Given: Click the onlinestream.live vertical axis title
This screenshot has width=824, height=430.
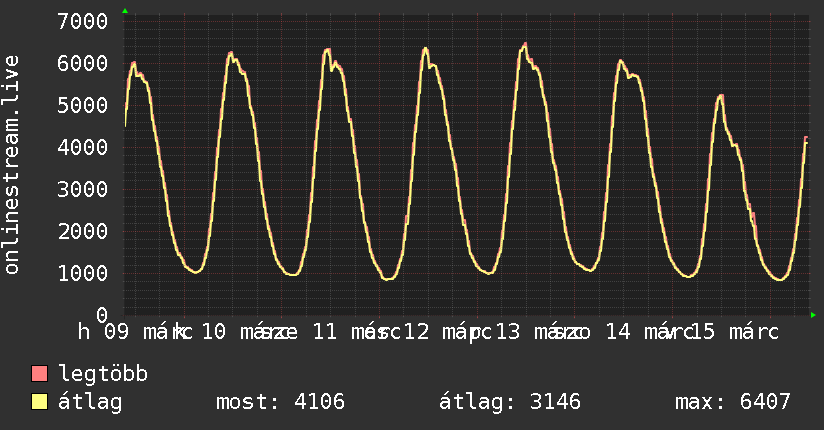Looking at the screenshot, I should (12, 165).
